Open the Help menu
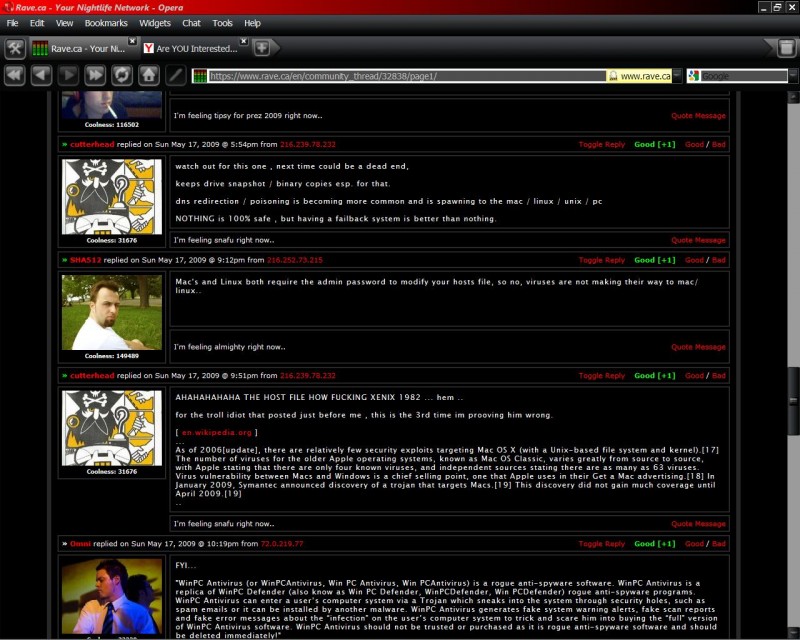The width and height of the screenshot is (800, 640). coord(252,23)
